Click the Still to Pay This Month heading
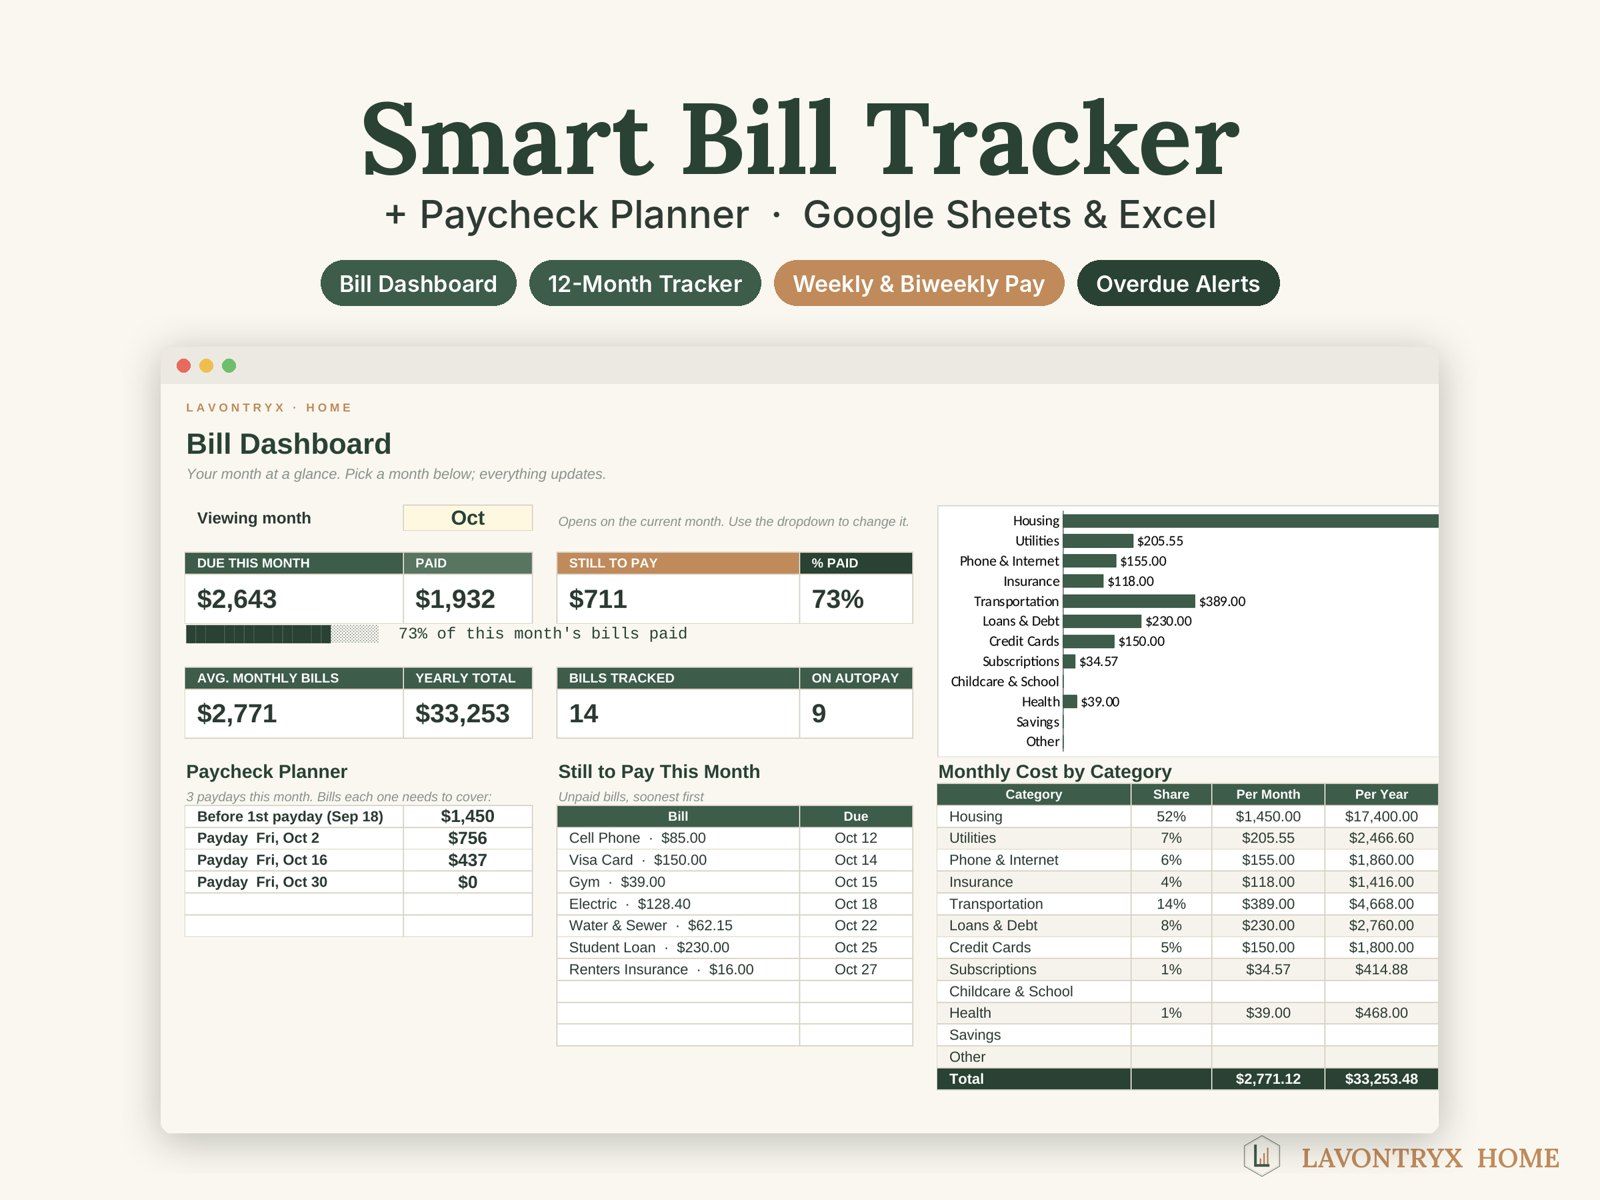The width and height of the screenshot is (1600, 1200). 659,772
